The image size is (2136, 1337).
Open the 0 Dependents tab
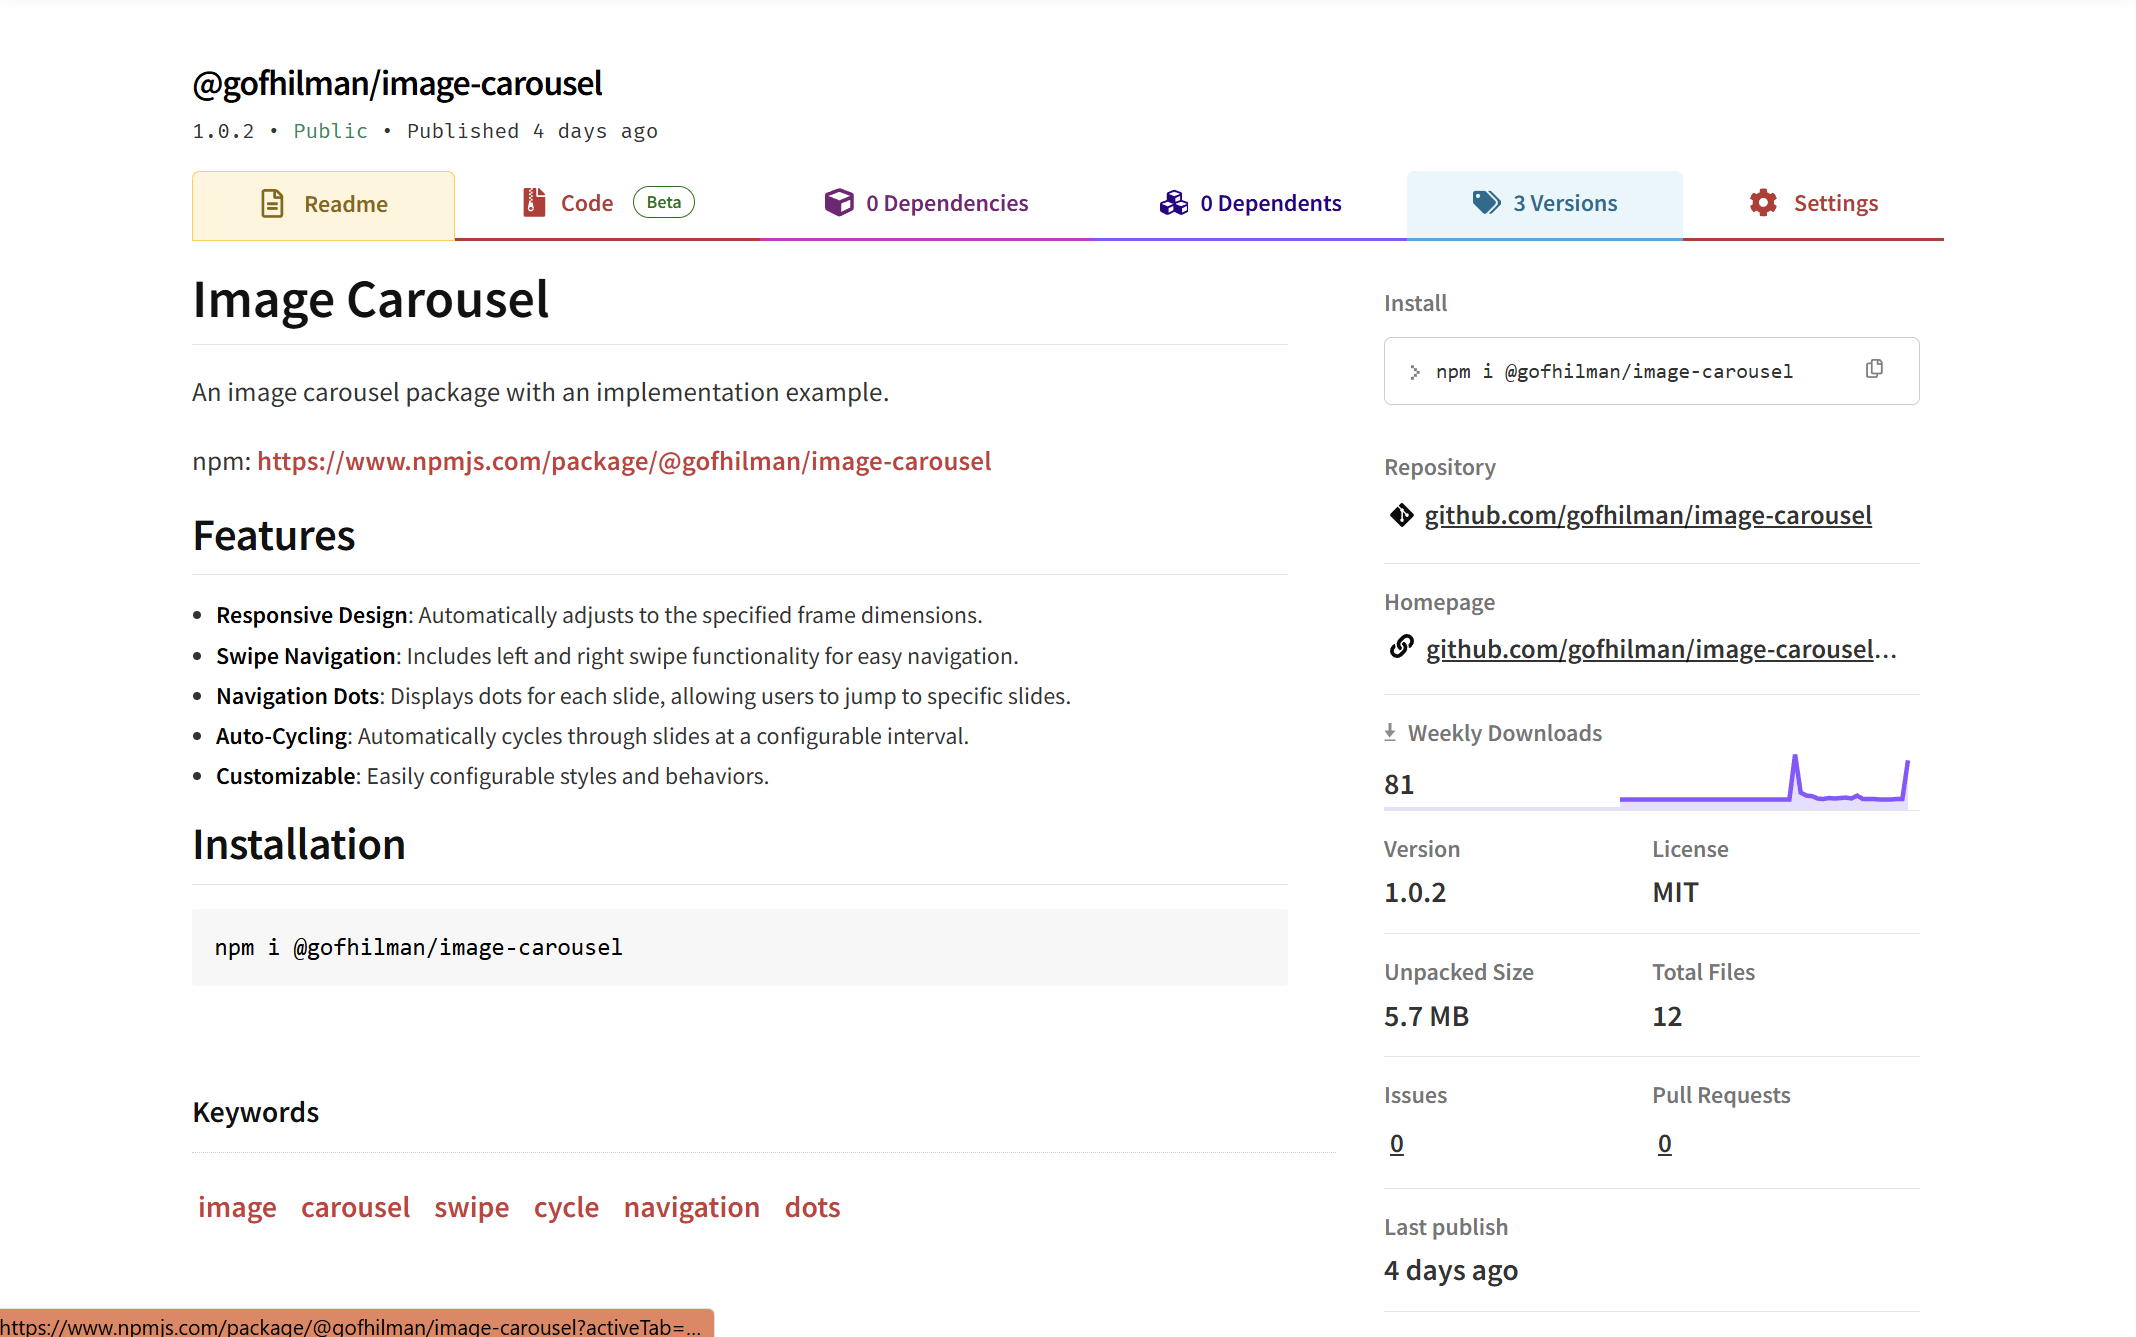(1250, 204)
